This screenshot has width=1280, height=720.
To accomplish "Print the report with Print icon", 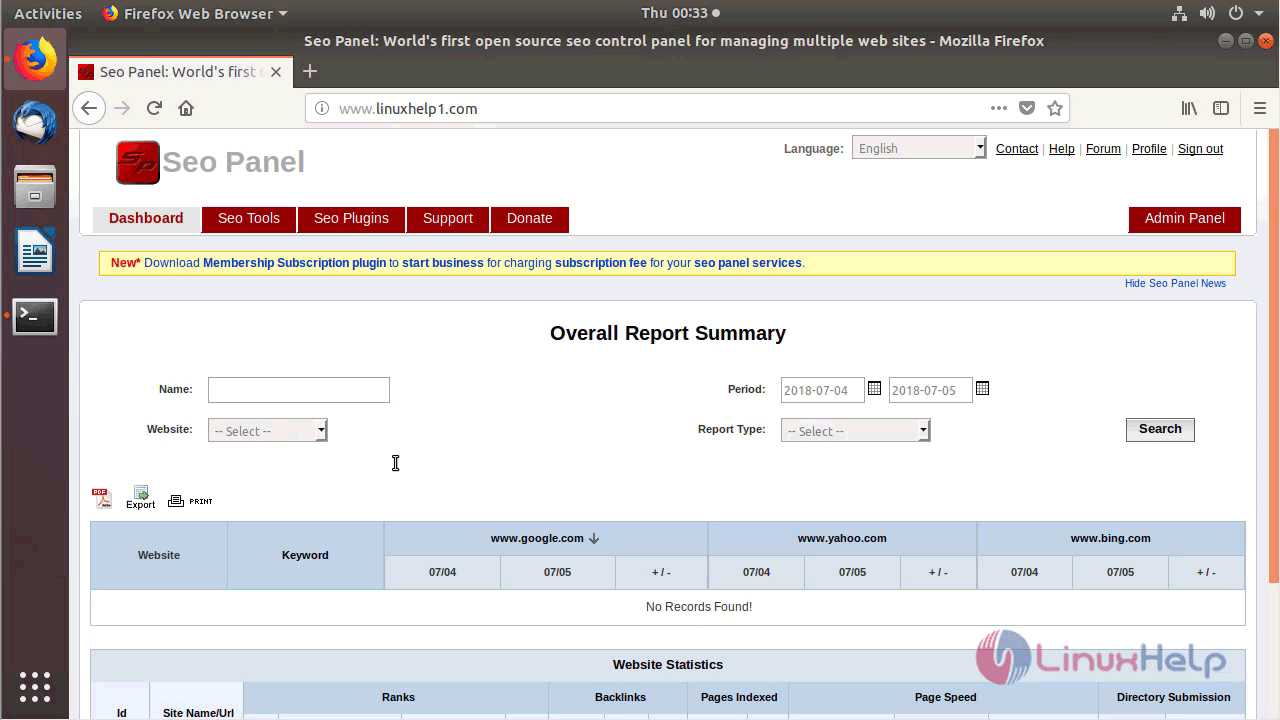I will 190,500.
